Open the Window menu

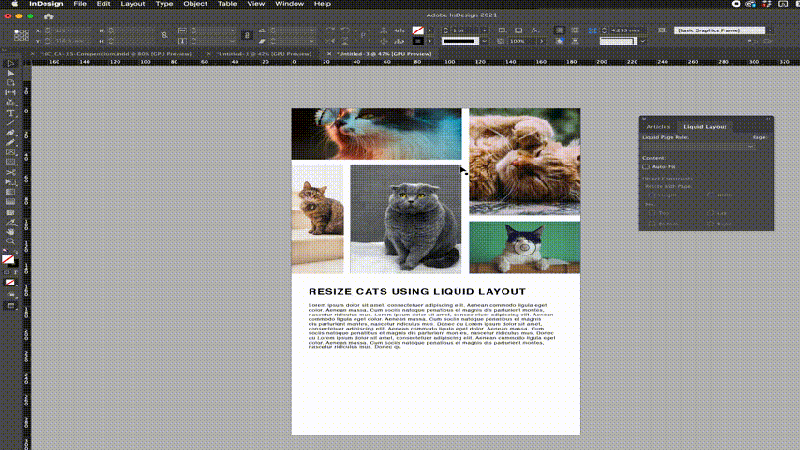coord(289,4)
